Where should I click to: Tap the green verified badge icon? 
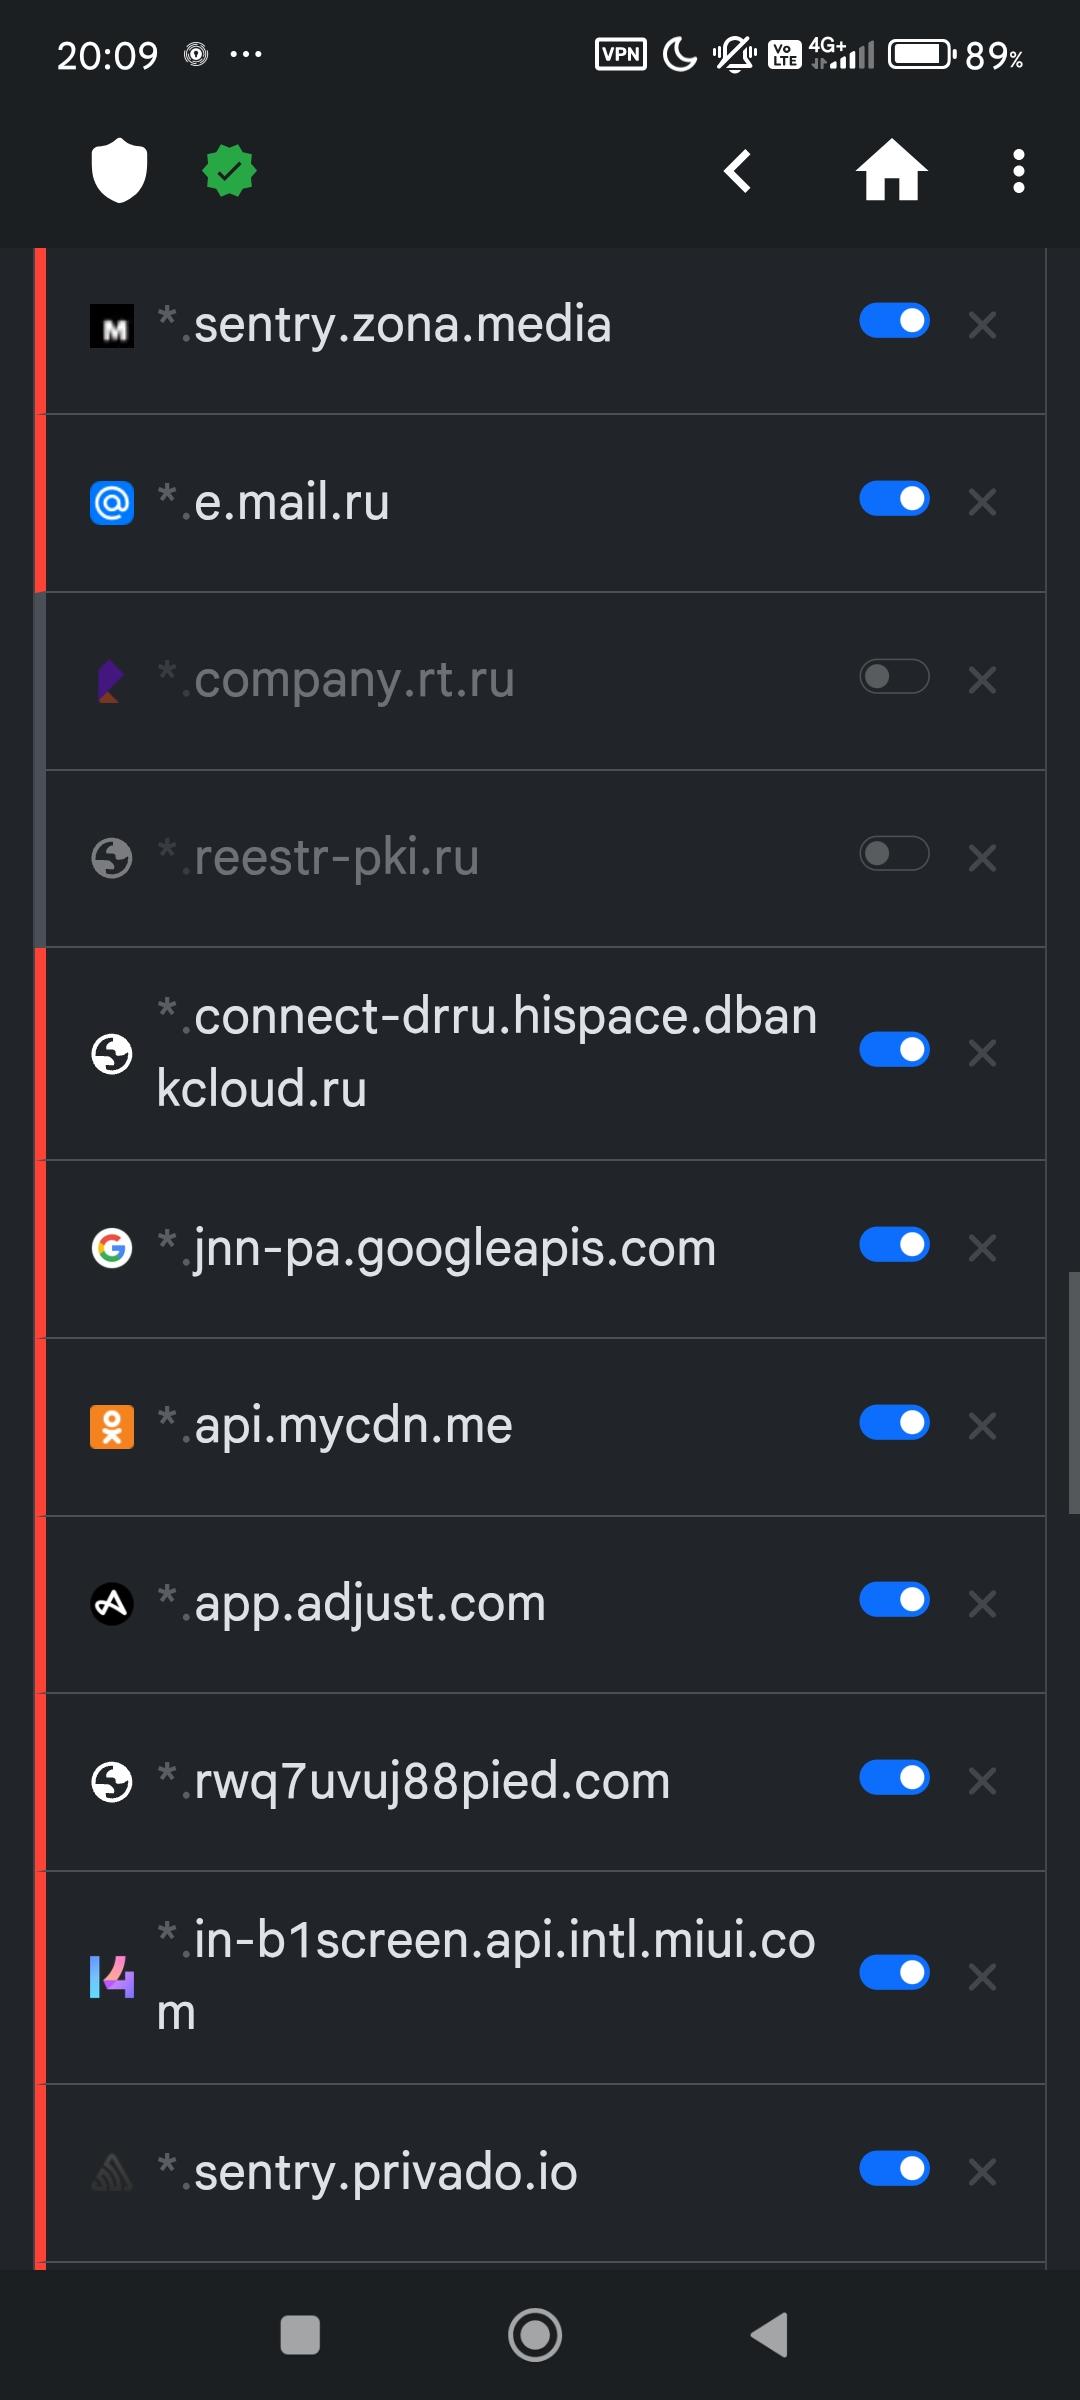(x=230, y=171)
